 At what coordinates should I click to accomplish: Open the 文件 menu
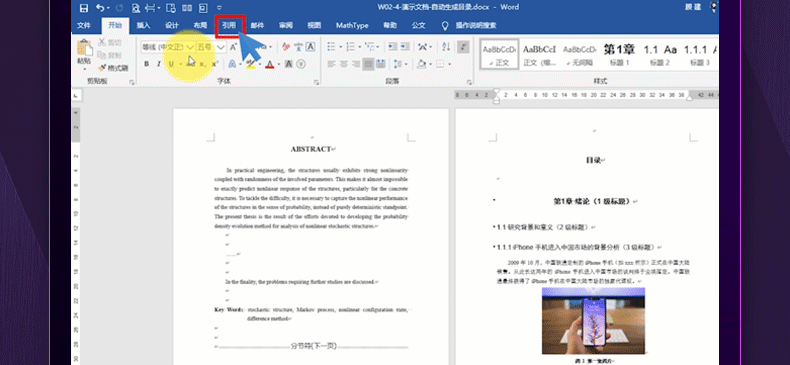coord(84,26)
